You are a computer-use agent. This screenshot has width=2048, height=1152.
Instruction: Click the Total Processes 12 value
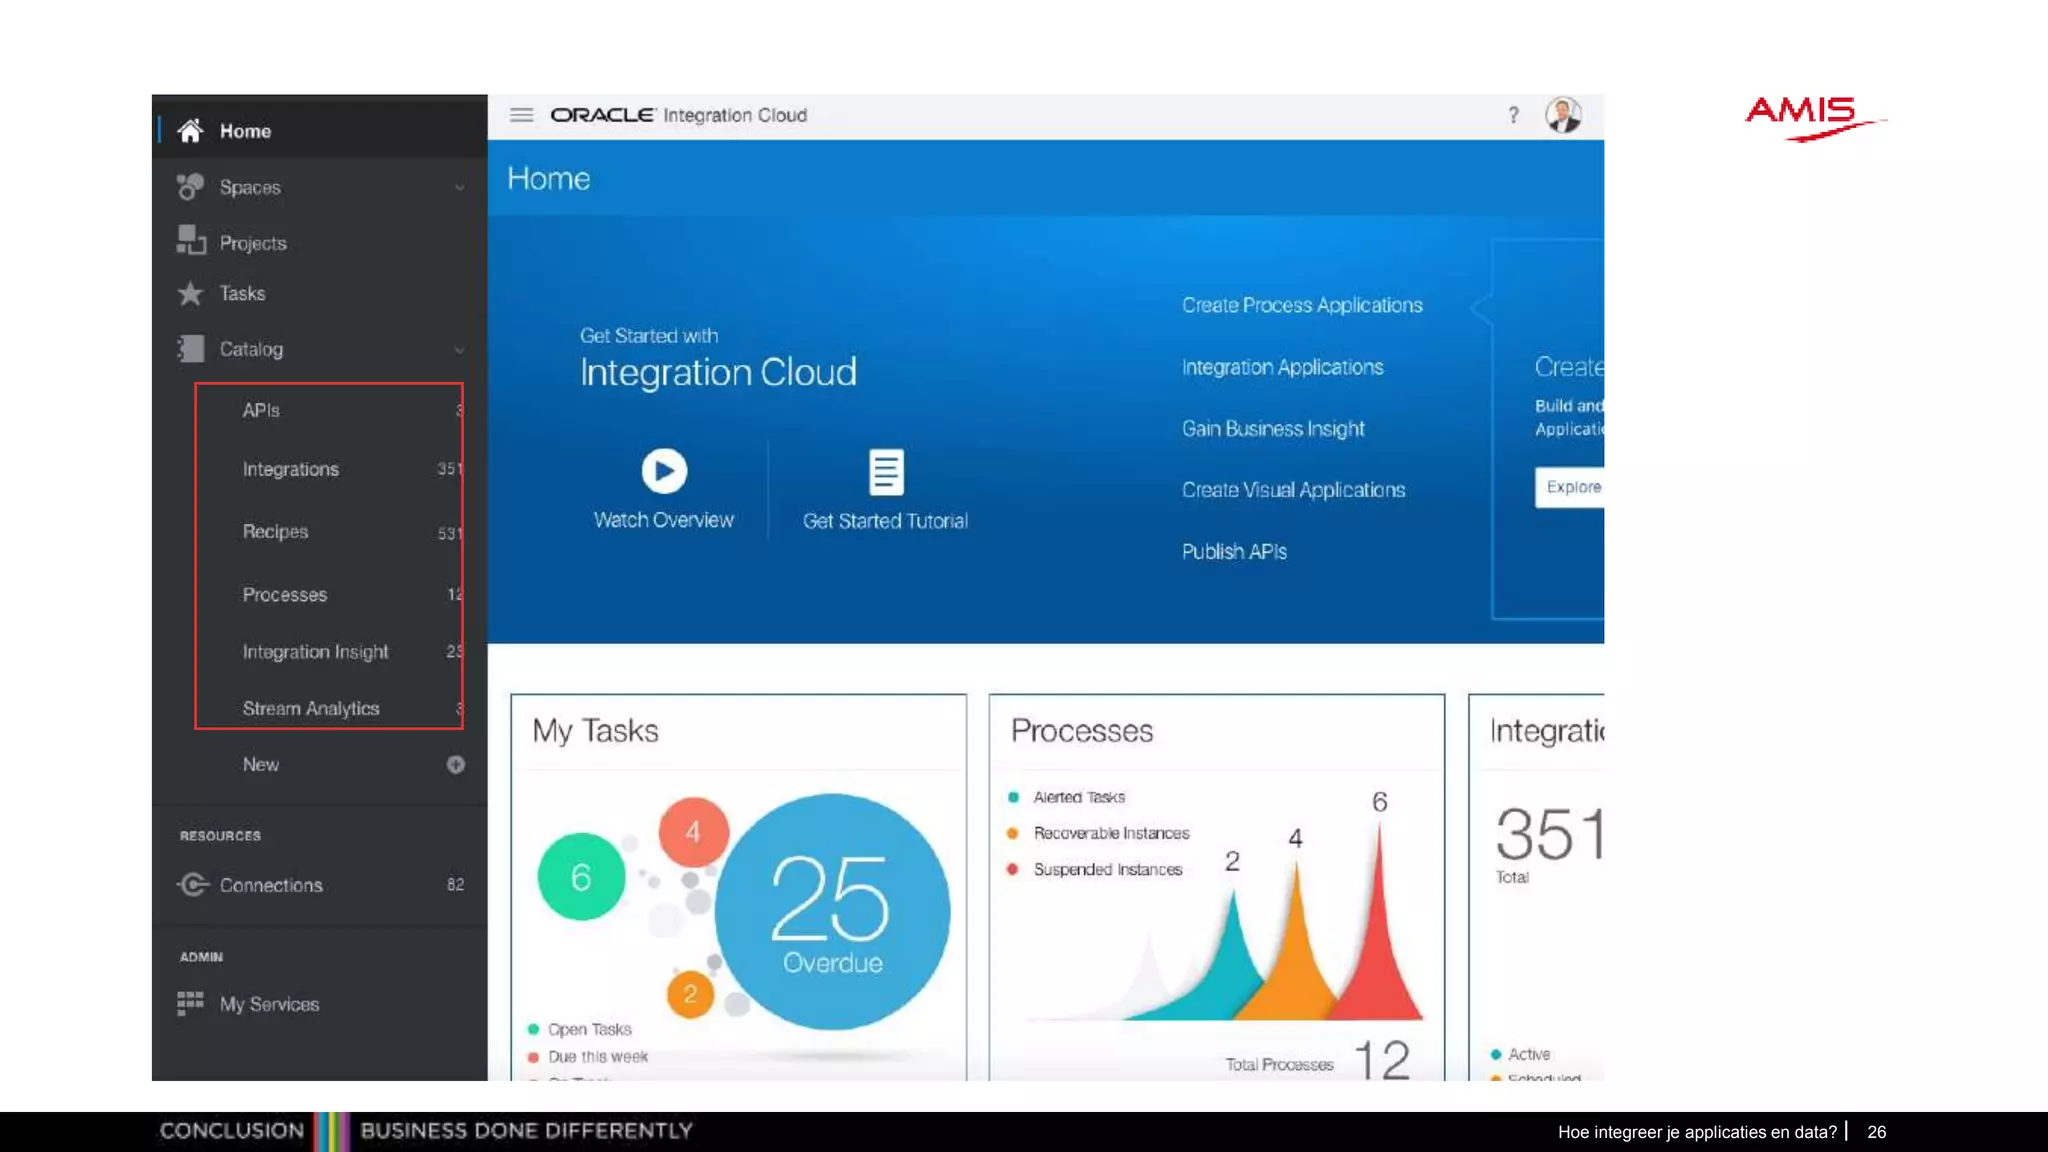(1382, 1060)
